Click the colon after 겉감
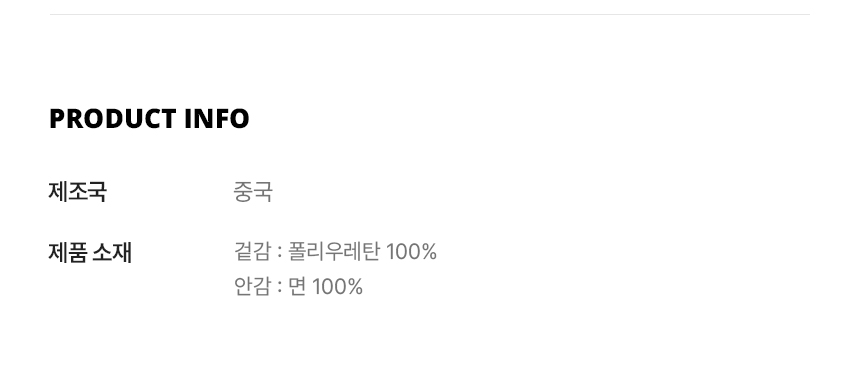The image size is (860, 380). click(x=279, y=253)
